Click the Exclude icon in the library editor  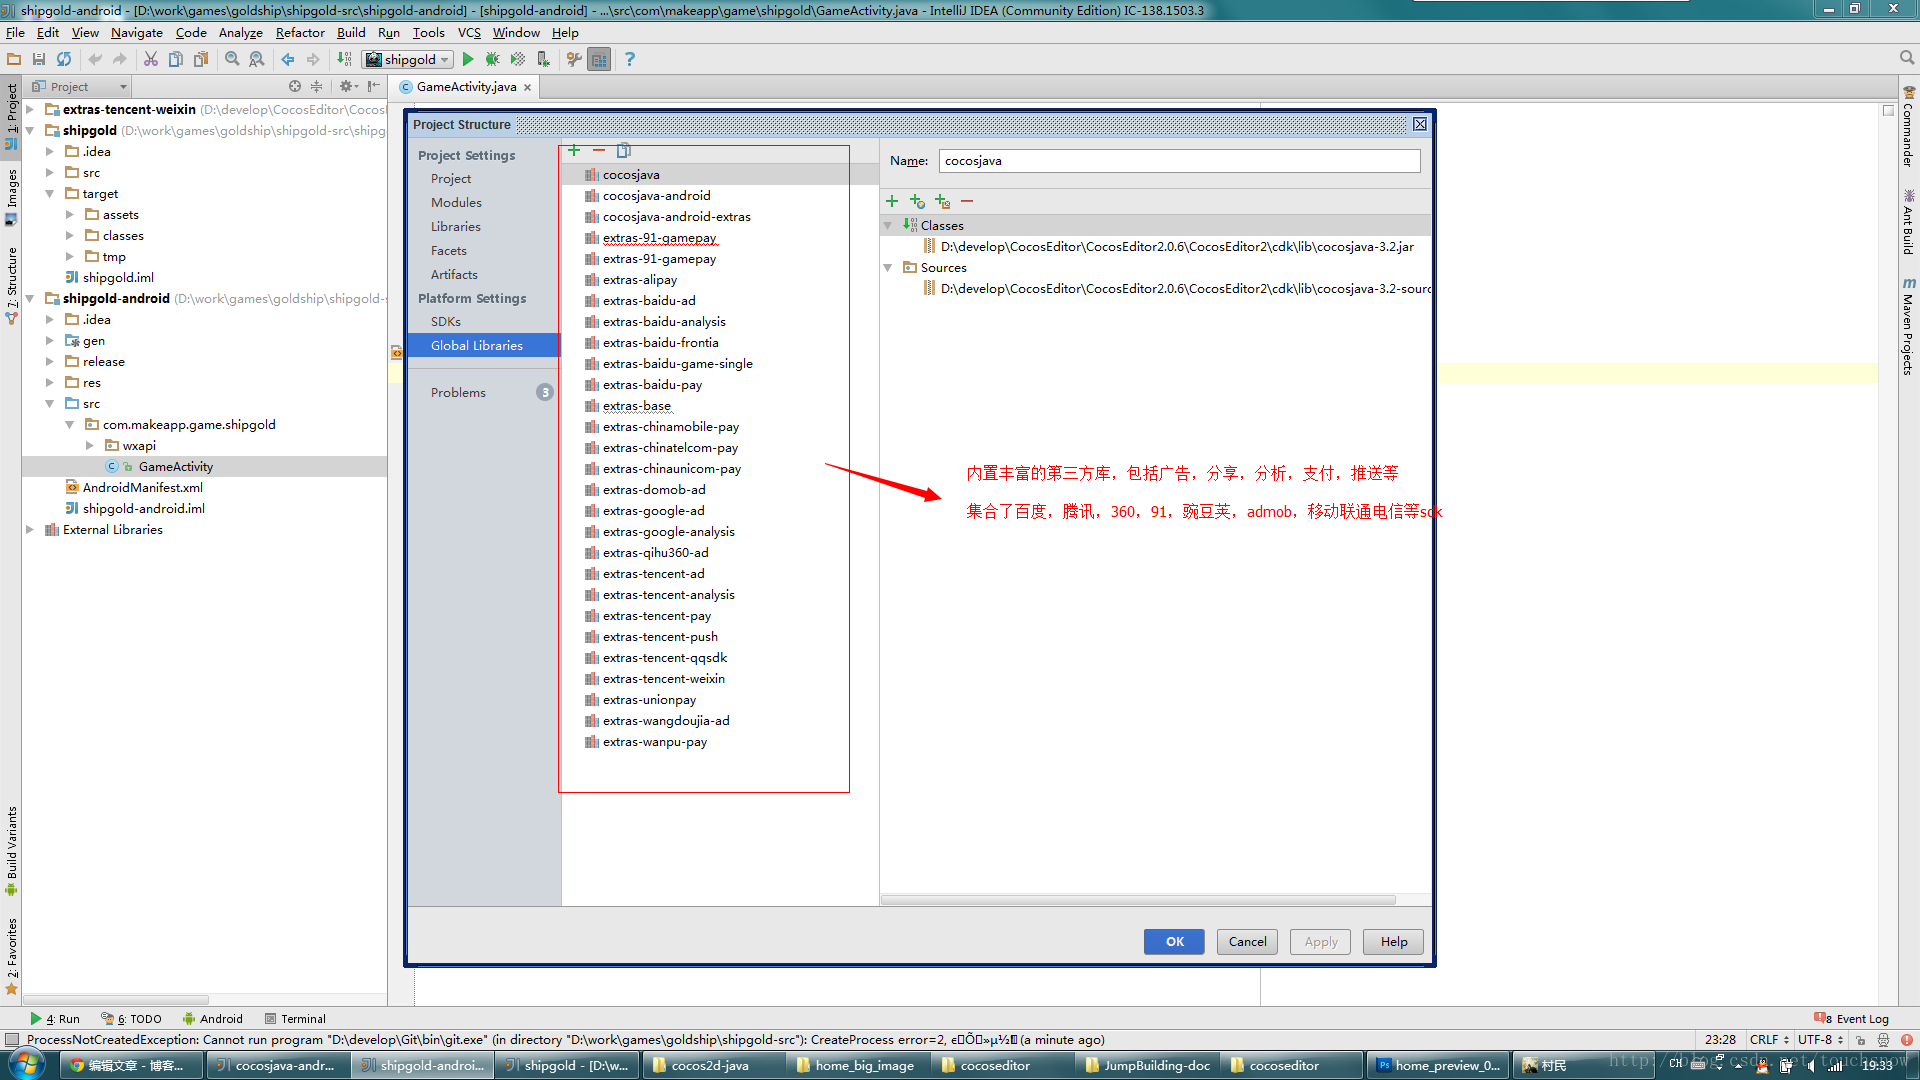click(942, 201)
